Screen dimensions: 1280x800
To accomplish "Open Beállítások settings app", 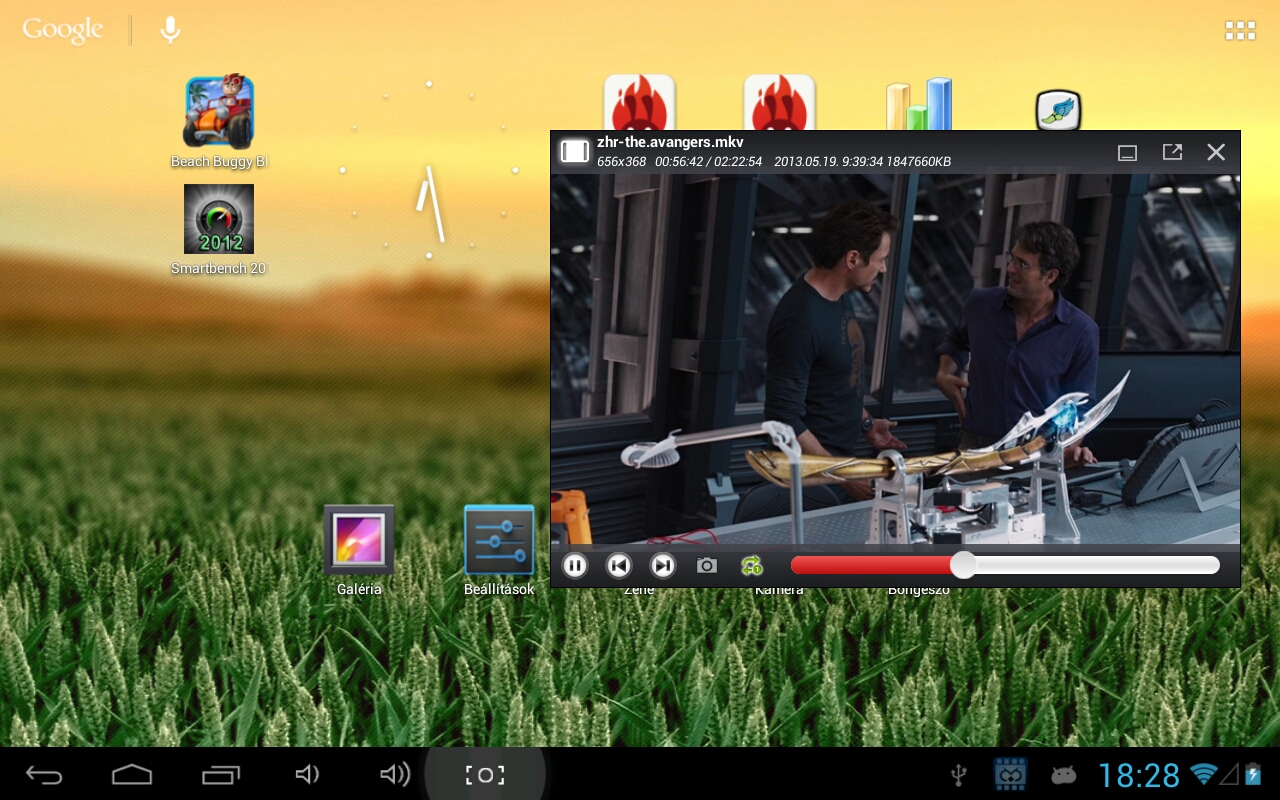I will pyautogui.click(x=499, y=541).
